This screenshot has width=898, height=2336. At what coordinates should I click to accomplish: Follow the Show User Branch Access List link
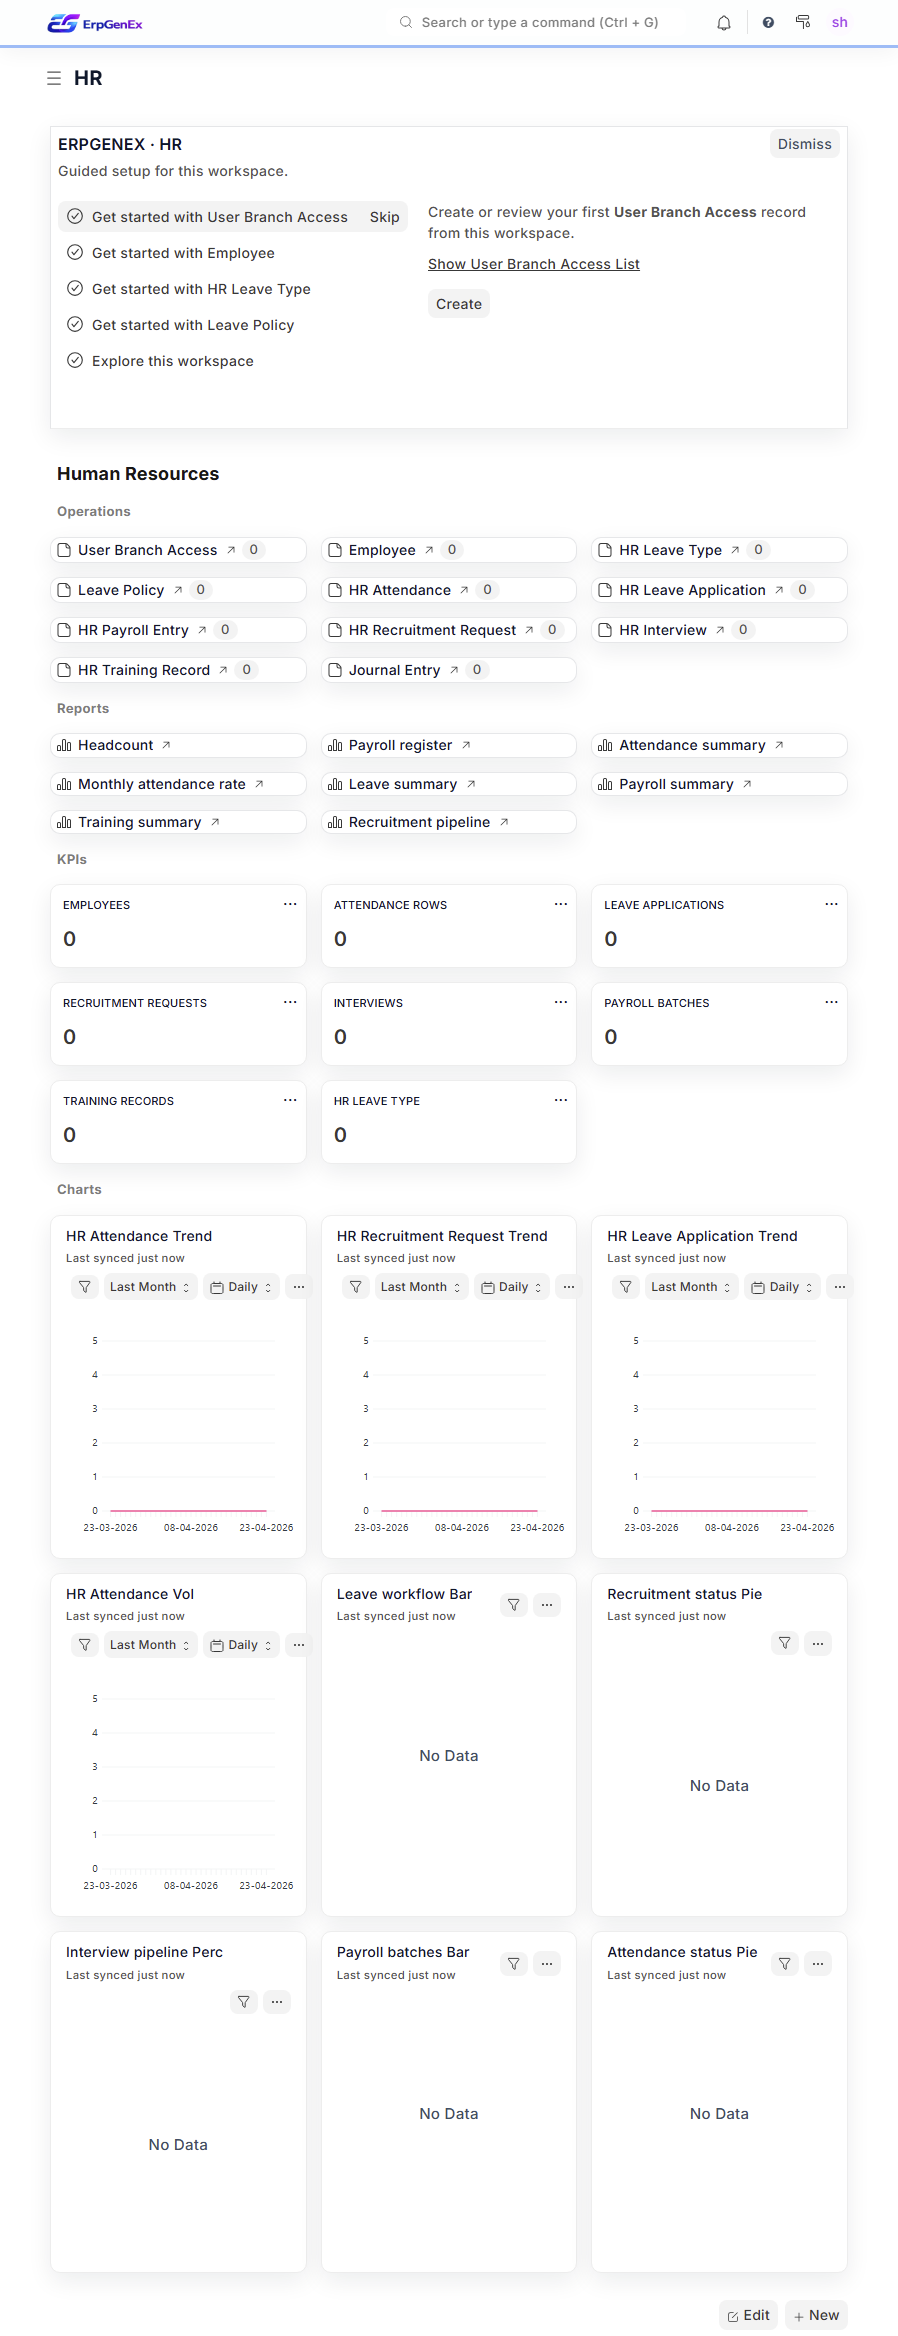[x=534, y=264]
